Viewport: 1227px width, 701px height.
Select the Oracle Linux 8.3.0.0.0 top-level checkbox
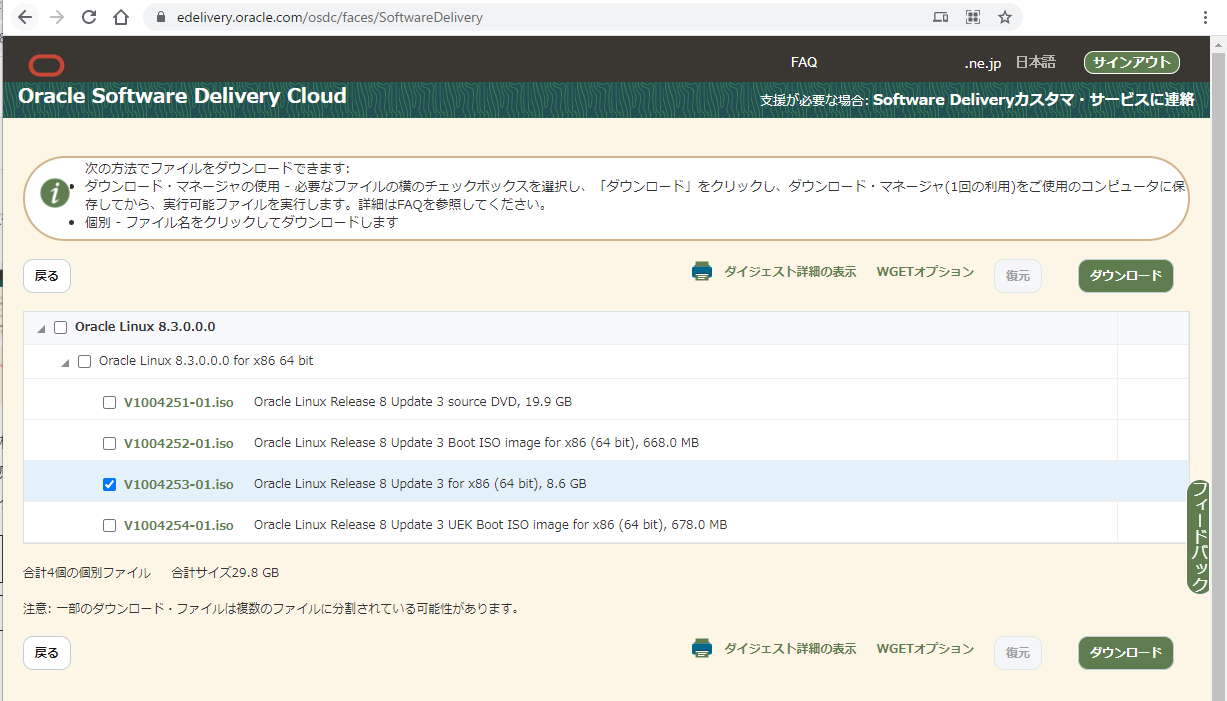click(x=61, y=328)
